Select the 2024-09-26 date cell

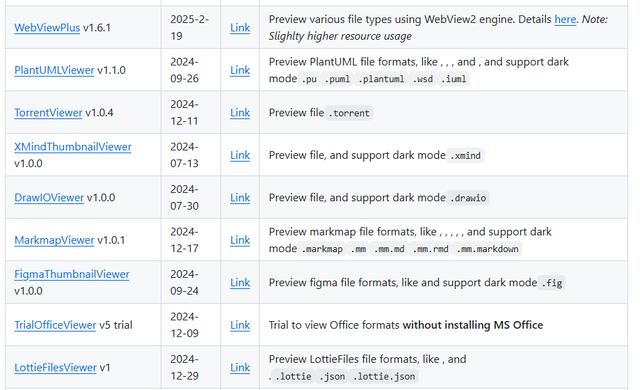click(x=191, y=70)
